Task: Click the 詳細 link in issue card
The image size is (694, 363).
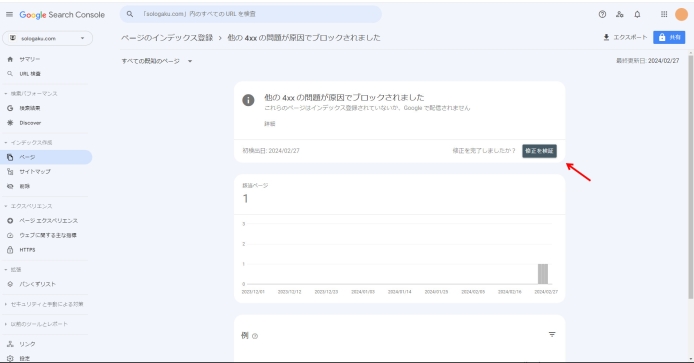Action: pos(270,124)
